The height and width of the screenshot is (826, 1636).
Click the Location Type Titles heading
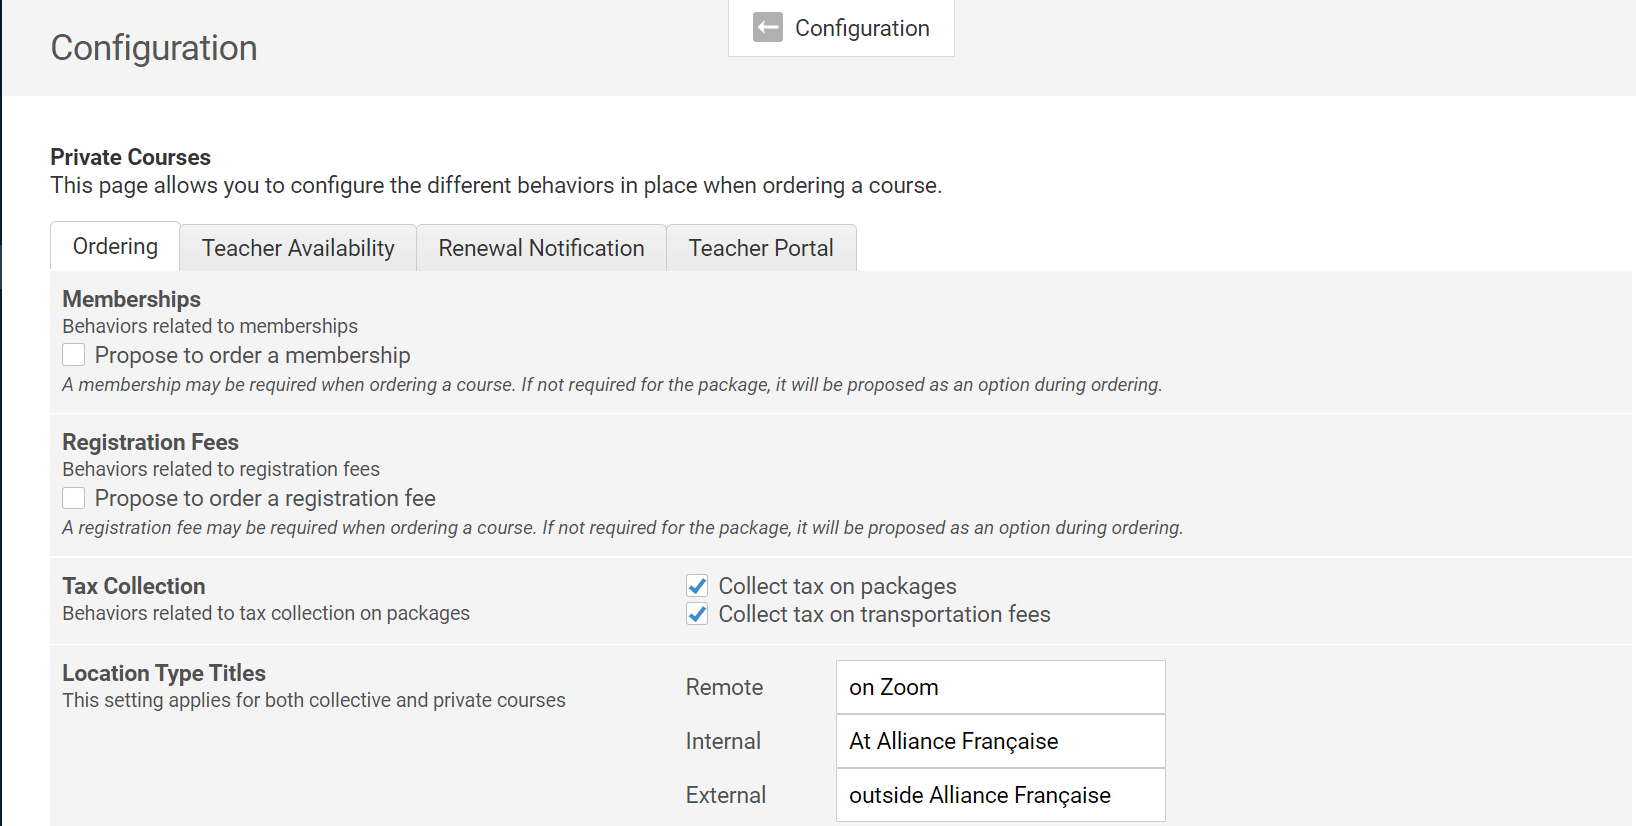[164, 673]
